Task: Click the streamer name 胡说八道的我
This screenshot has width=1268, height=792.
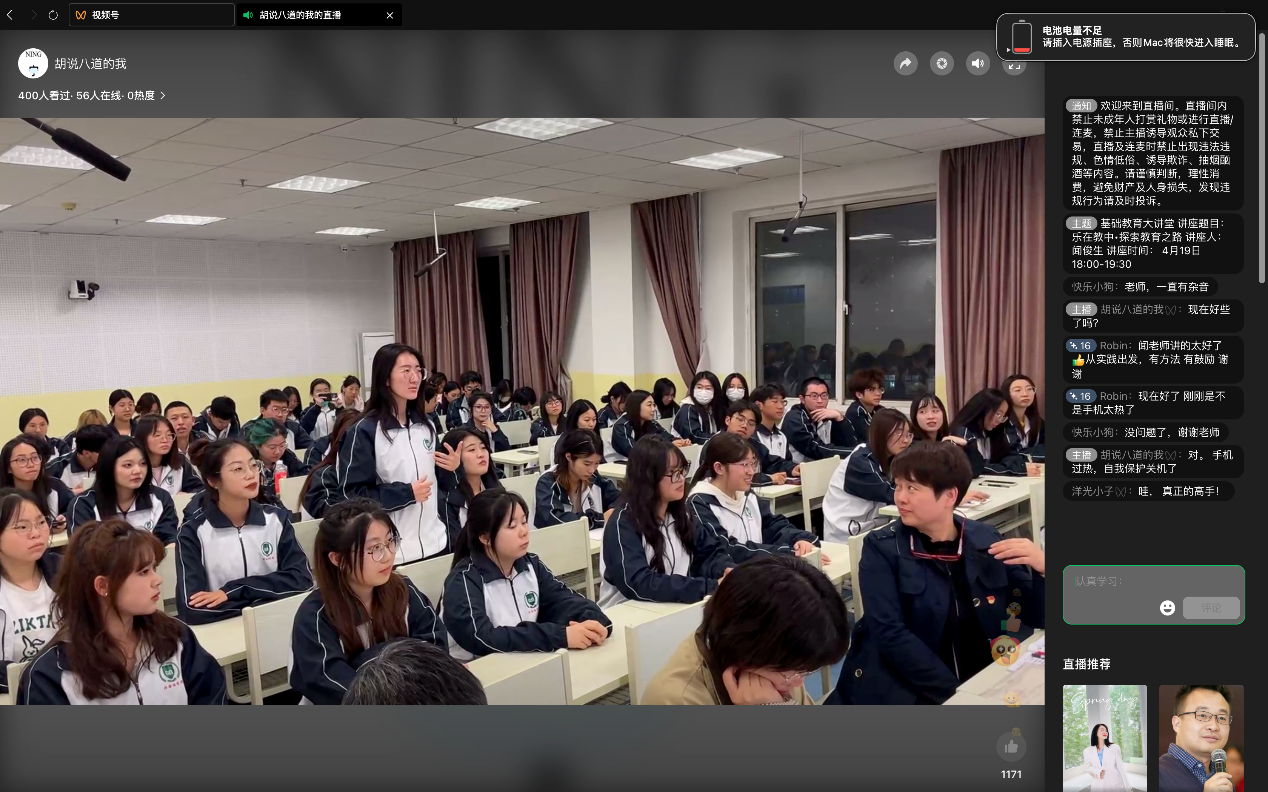Action: pyautogui.click(x=91, y=64)
